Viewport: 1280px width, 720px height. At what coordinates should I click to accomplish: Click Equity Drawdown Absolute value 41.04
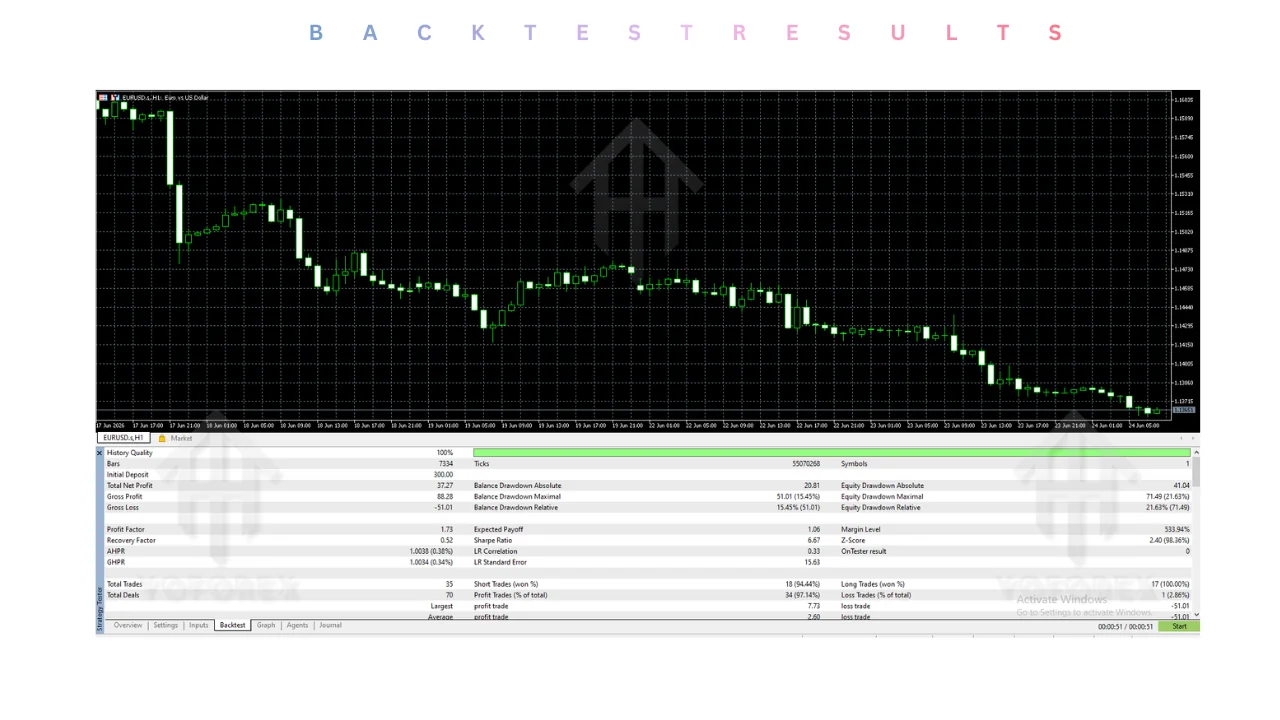tap(1181, 486)
